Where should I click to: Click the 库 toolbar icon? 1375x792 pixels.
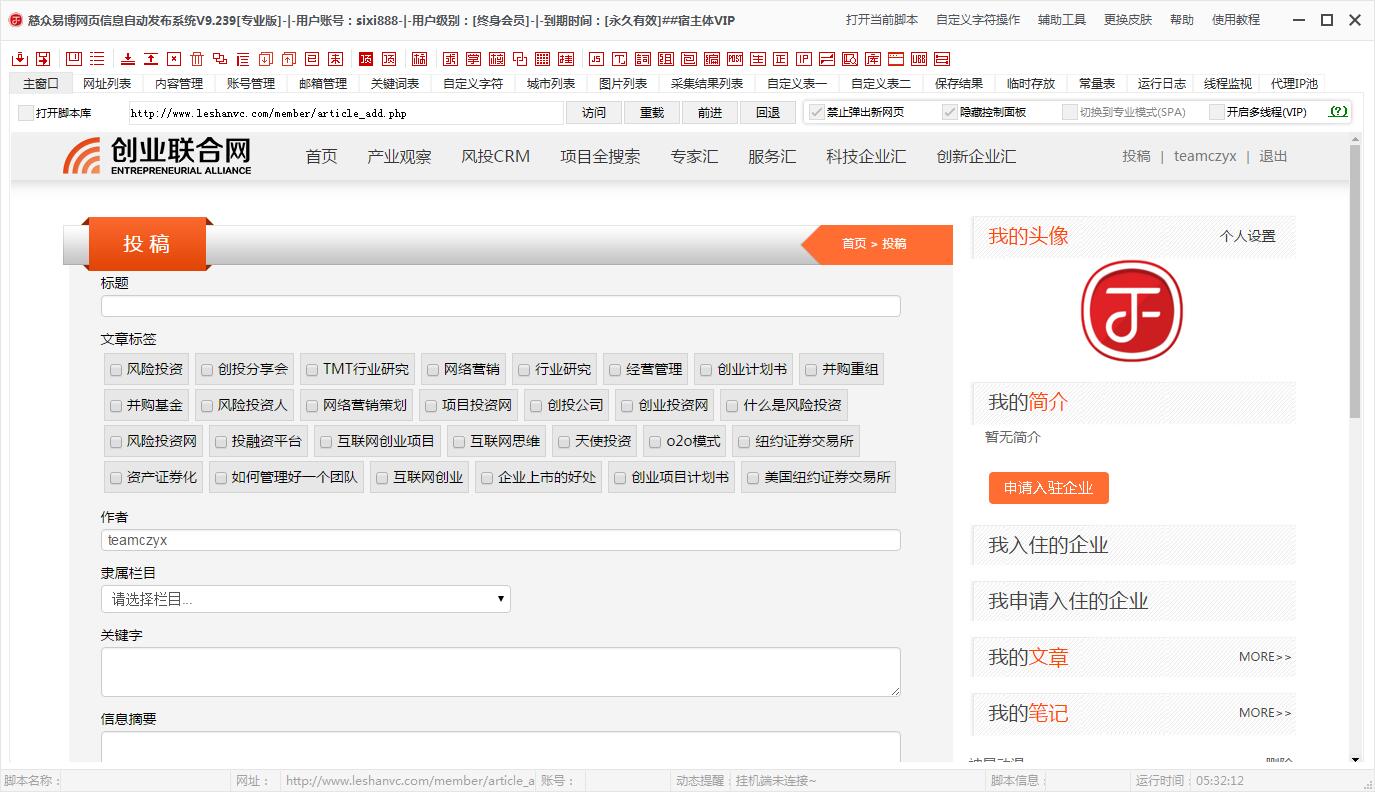(873, 59)
